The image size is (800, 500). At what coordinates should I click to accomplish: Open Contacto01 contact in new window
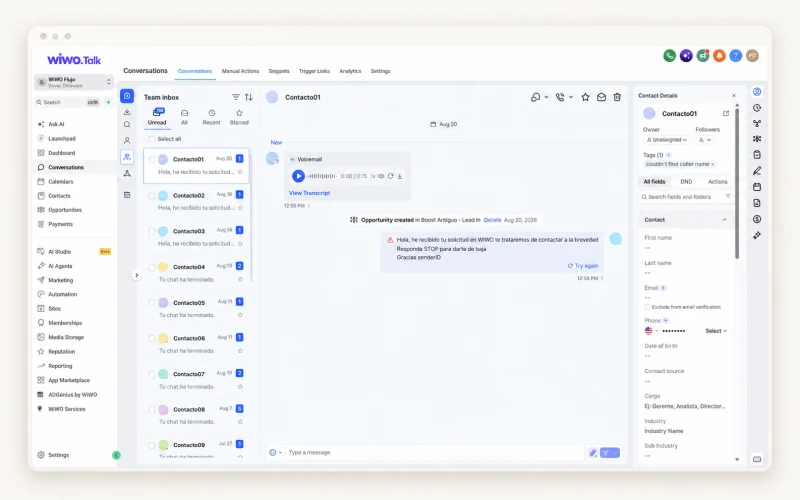pos(726,113)
